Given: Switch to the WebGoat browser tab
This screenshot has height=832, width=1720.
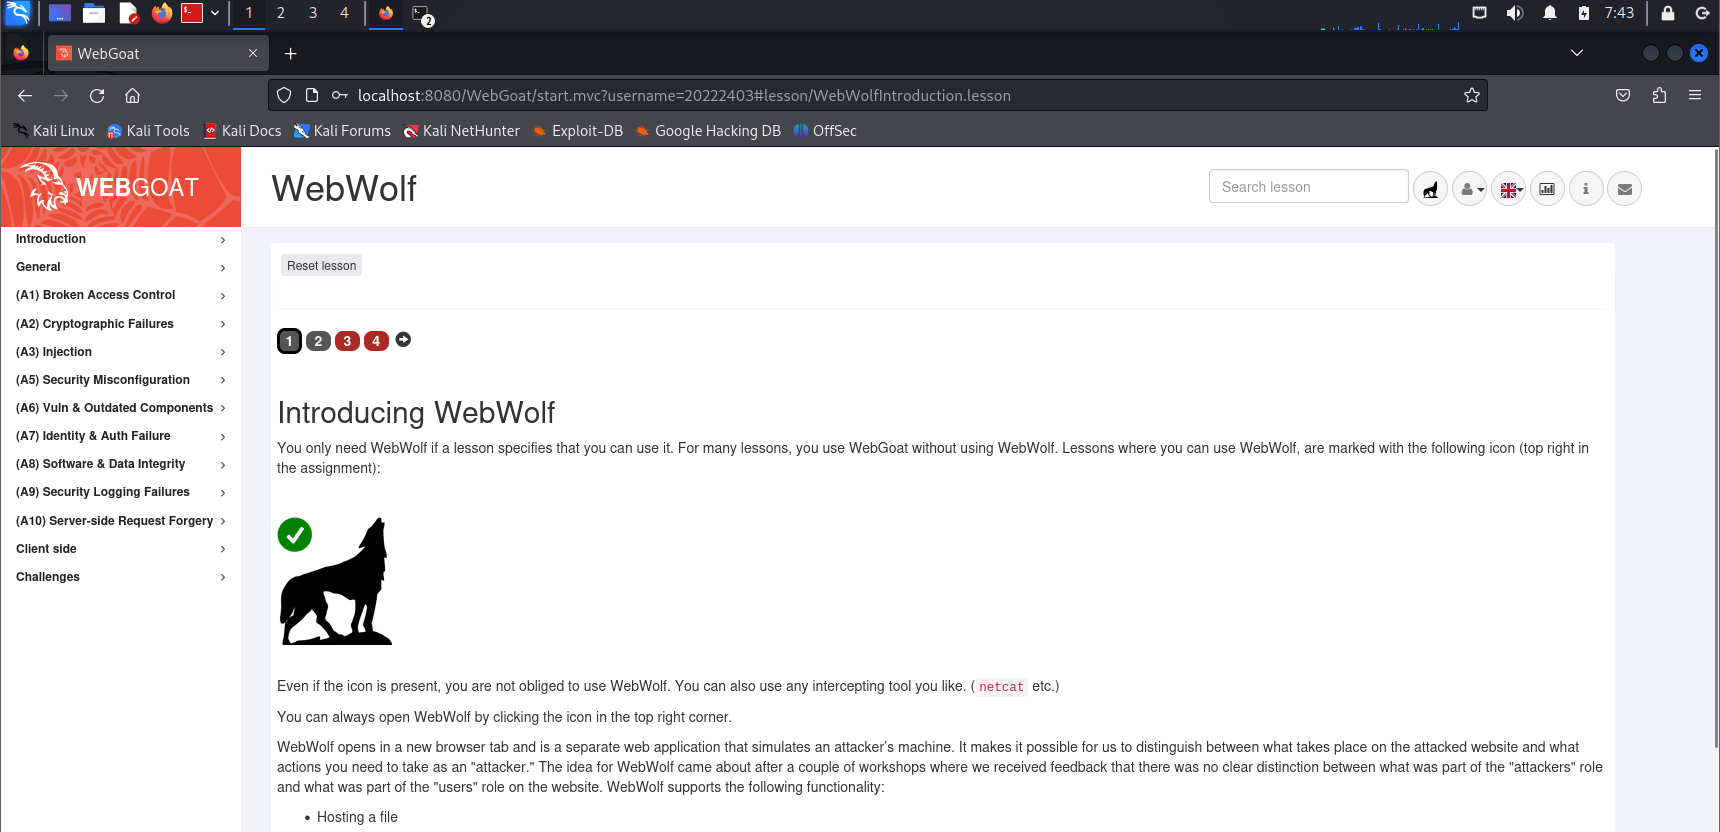Looking at the screenshot, I should (x=157, y=54).
